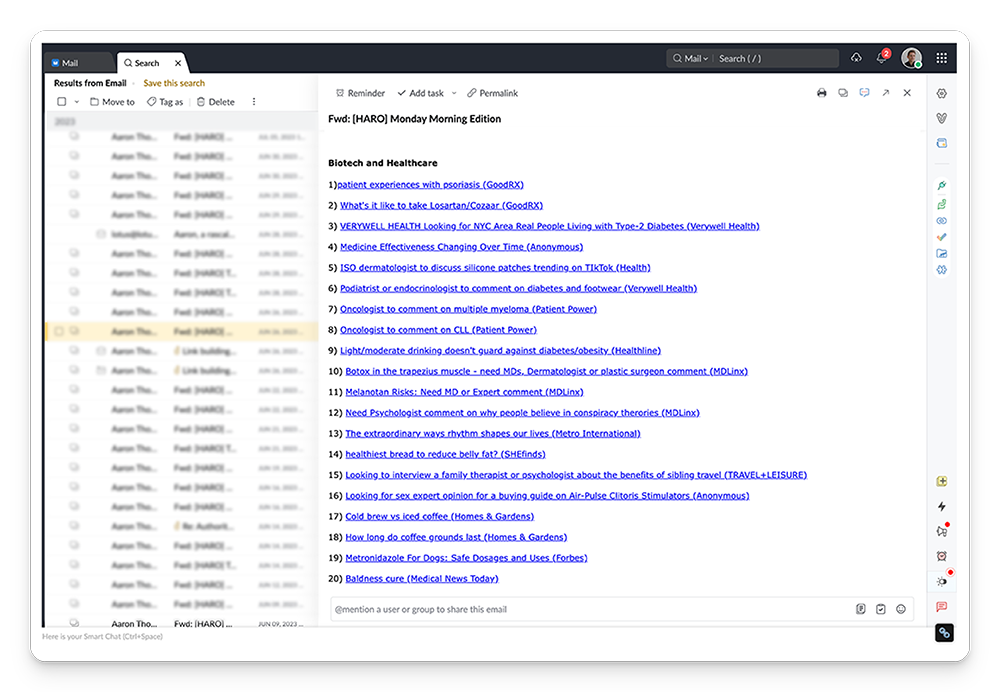Close the Search tab
The width and height of the screenshot is (1000, 692).
click(178, 63)
